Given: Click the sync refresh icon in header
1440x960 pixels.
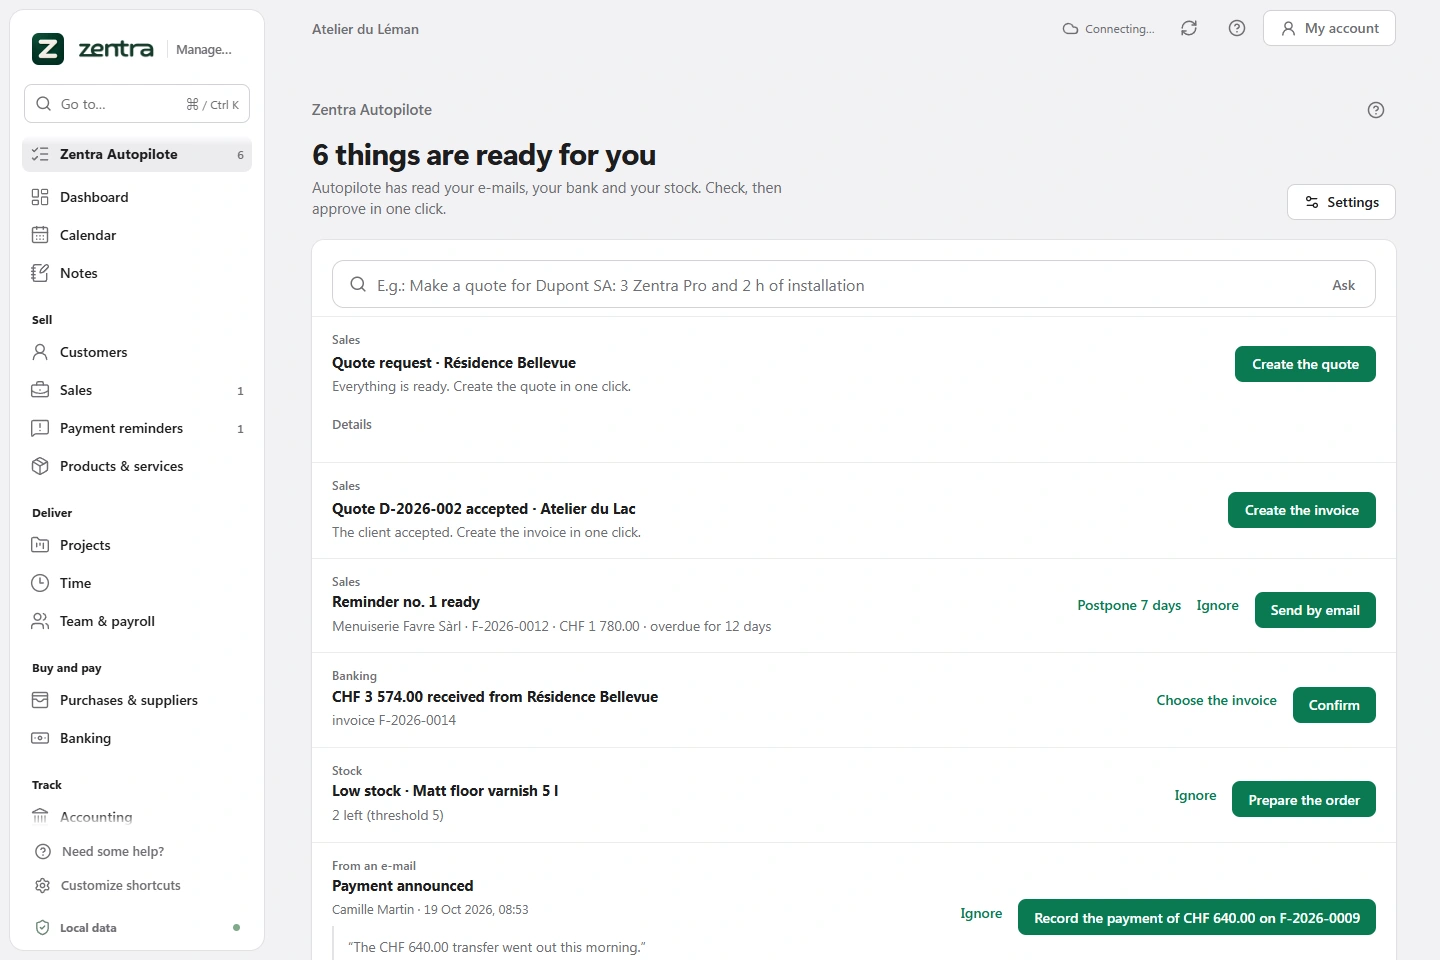Looking at the screenshot, I should [1189, 28].
